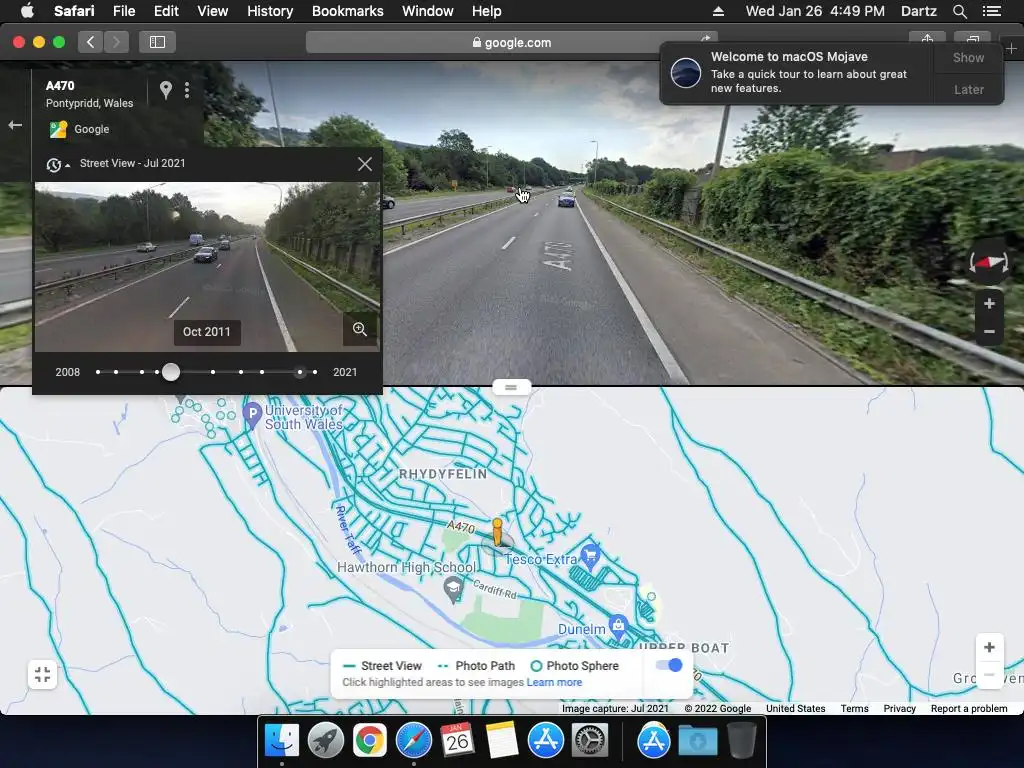1024x768 pixels.
Task: Click Report a problem link
Action: [968, 709]
